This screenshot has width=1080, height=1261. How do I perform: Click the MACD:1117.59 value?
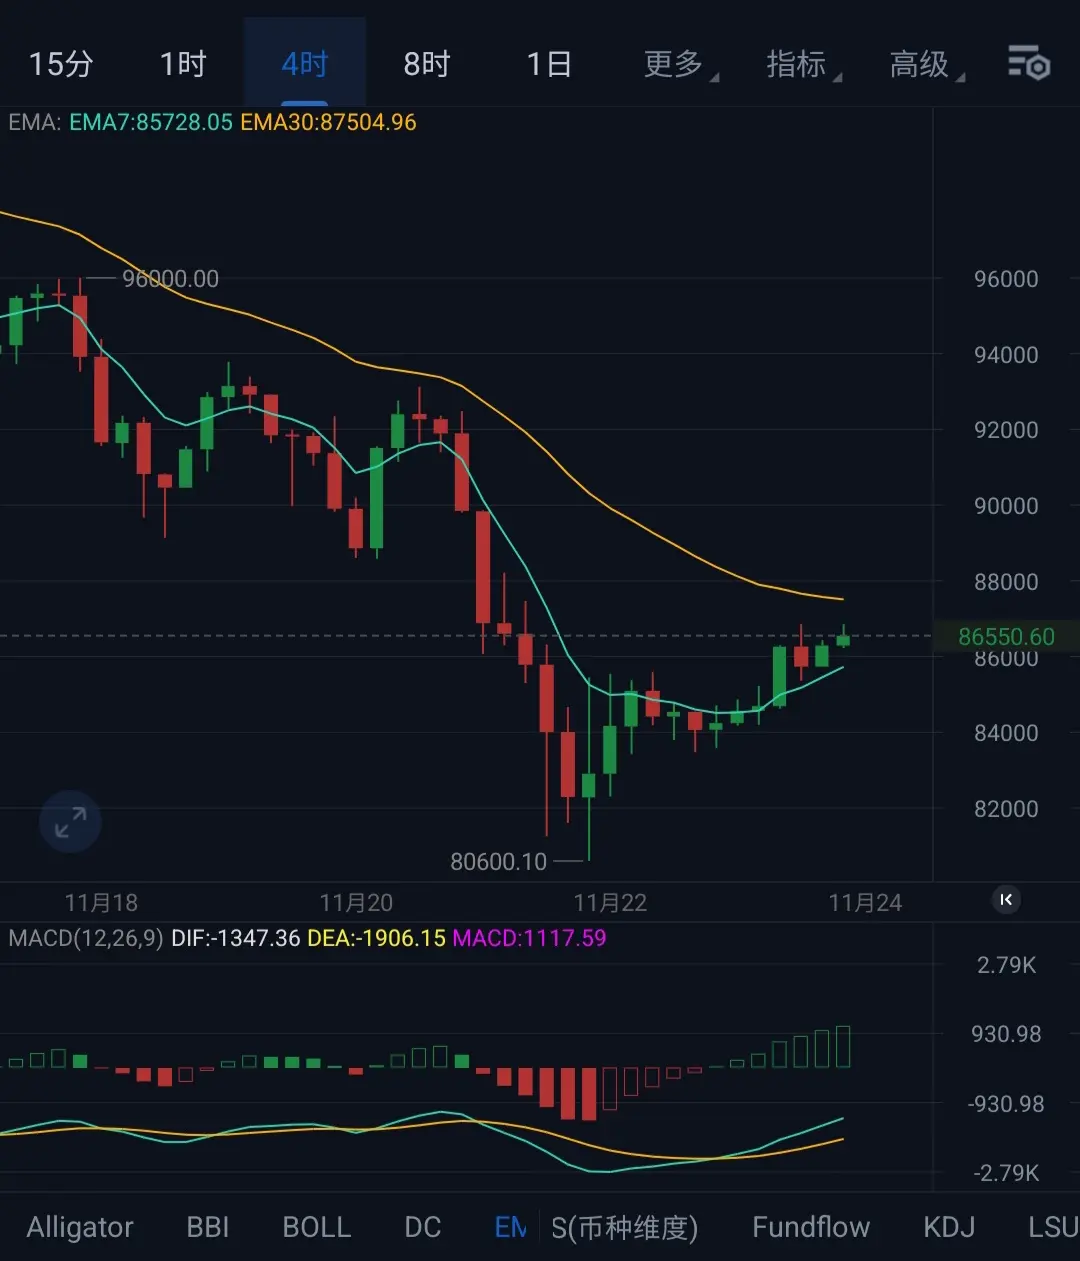pyautogui.click(x=529, y=938)
